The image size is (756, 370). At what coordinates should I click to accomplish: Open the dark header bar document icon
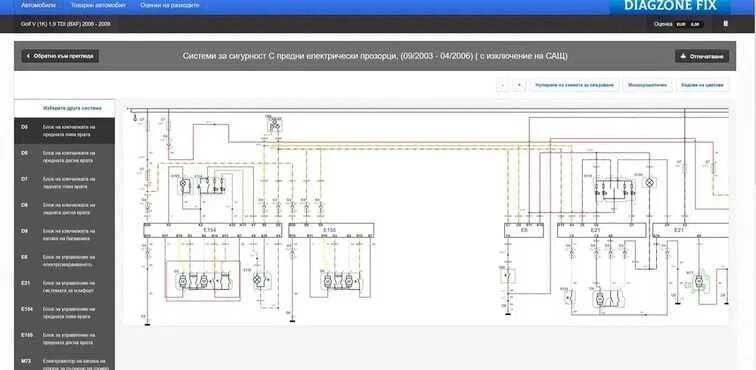coord(726,23)
